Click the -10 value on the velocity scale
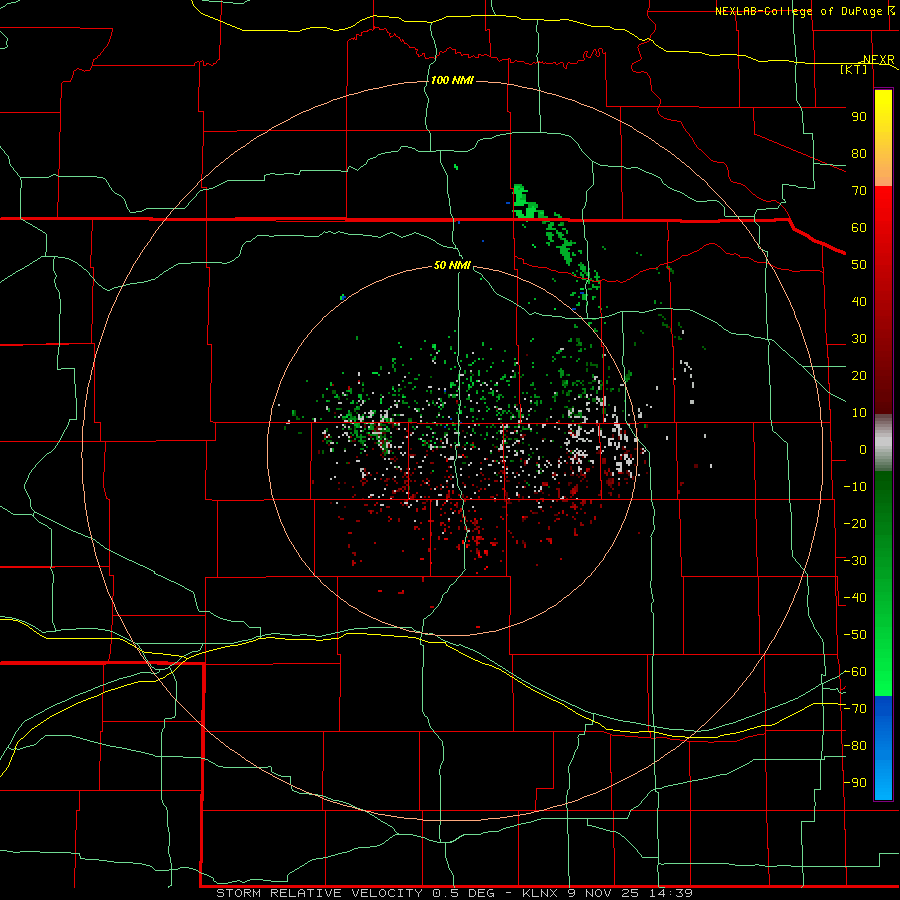The width and height of the screenshot is (900, 900). [855, 487]
